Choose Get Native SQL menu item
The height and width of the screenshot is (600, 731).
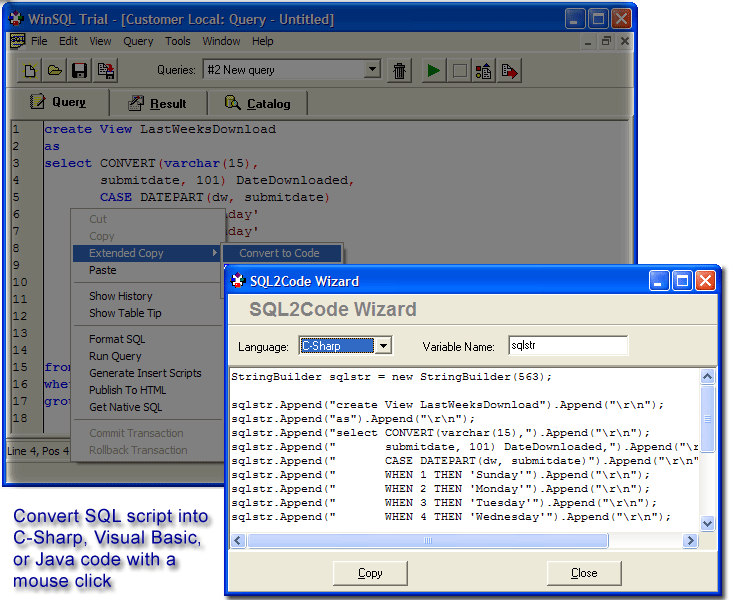[x=146, y=407]
